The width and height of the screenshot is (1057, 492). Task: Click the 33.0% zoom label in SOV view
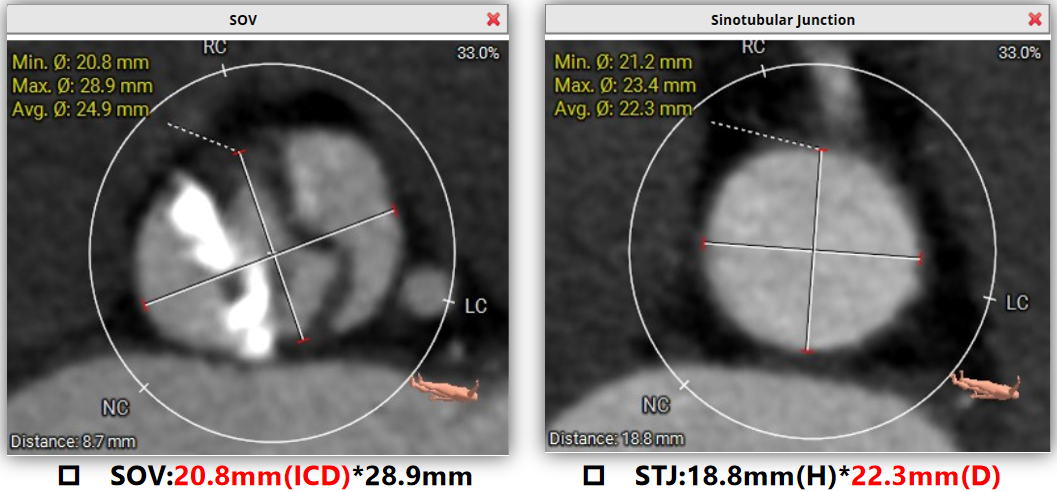click(x=479, y=54)
